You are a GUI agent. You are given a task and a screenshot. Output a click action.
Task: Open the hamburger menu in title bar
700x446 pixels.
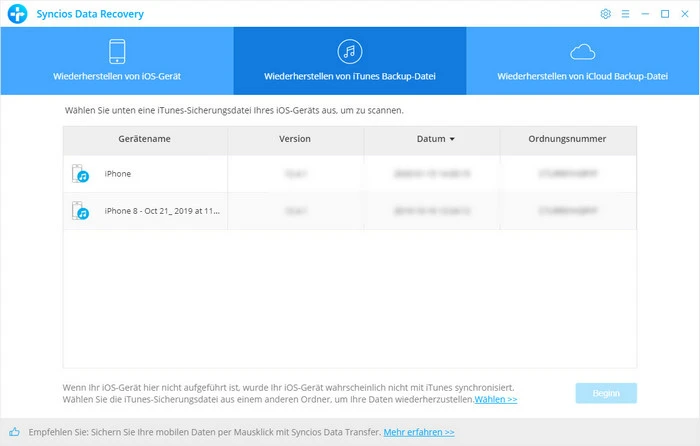click(x=626, y=14)
